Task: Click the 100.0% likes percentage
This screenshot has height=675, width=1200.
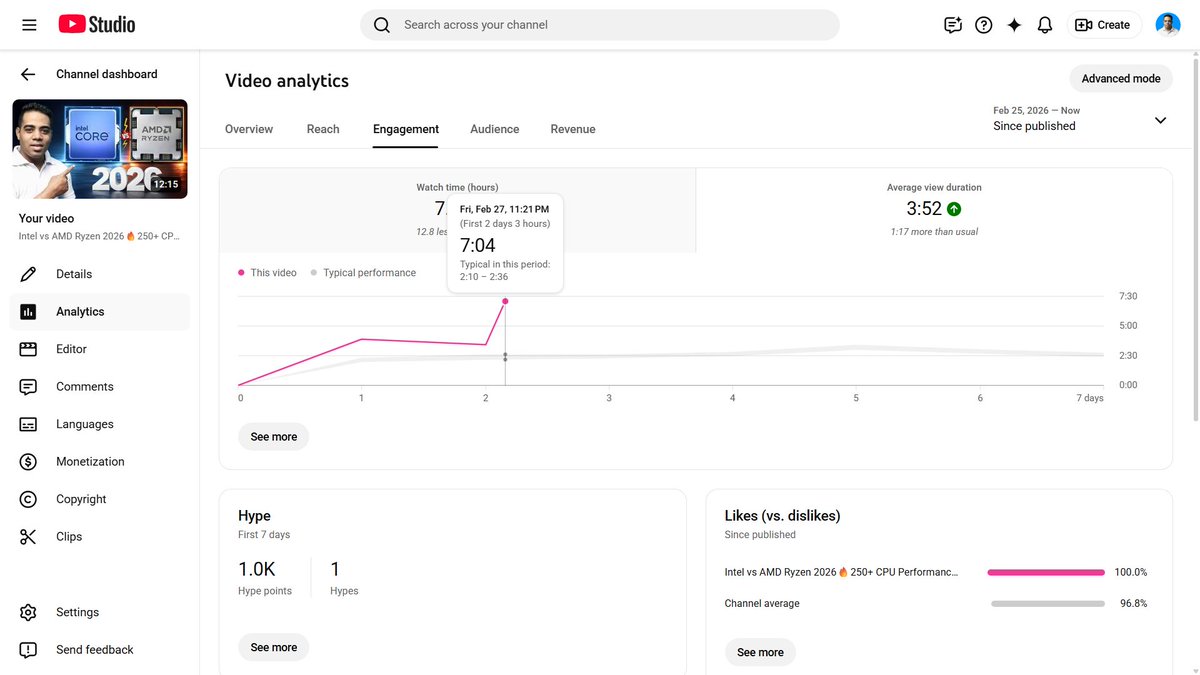Action: pyautogui.click(x=1131, y=573)
